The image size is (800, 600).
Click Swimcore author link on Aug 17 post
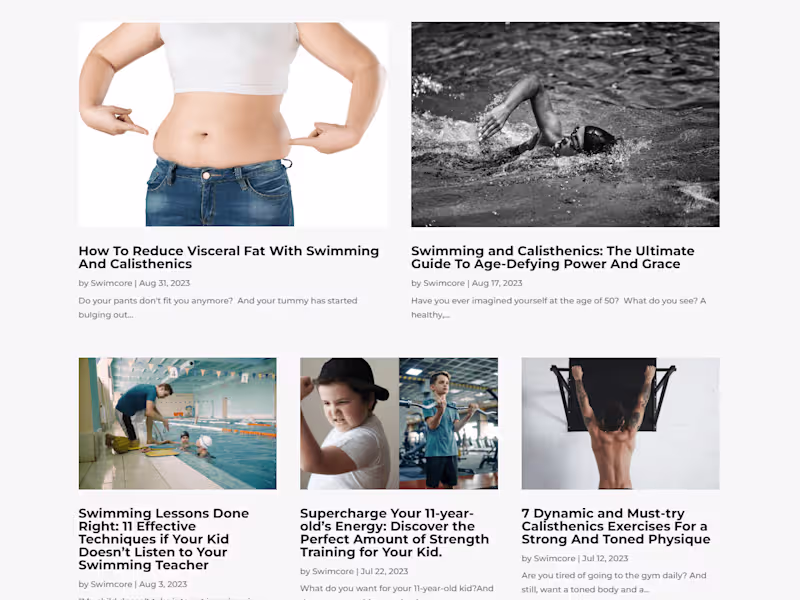pos(444,283)
